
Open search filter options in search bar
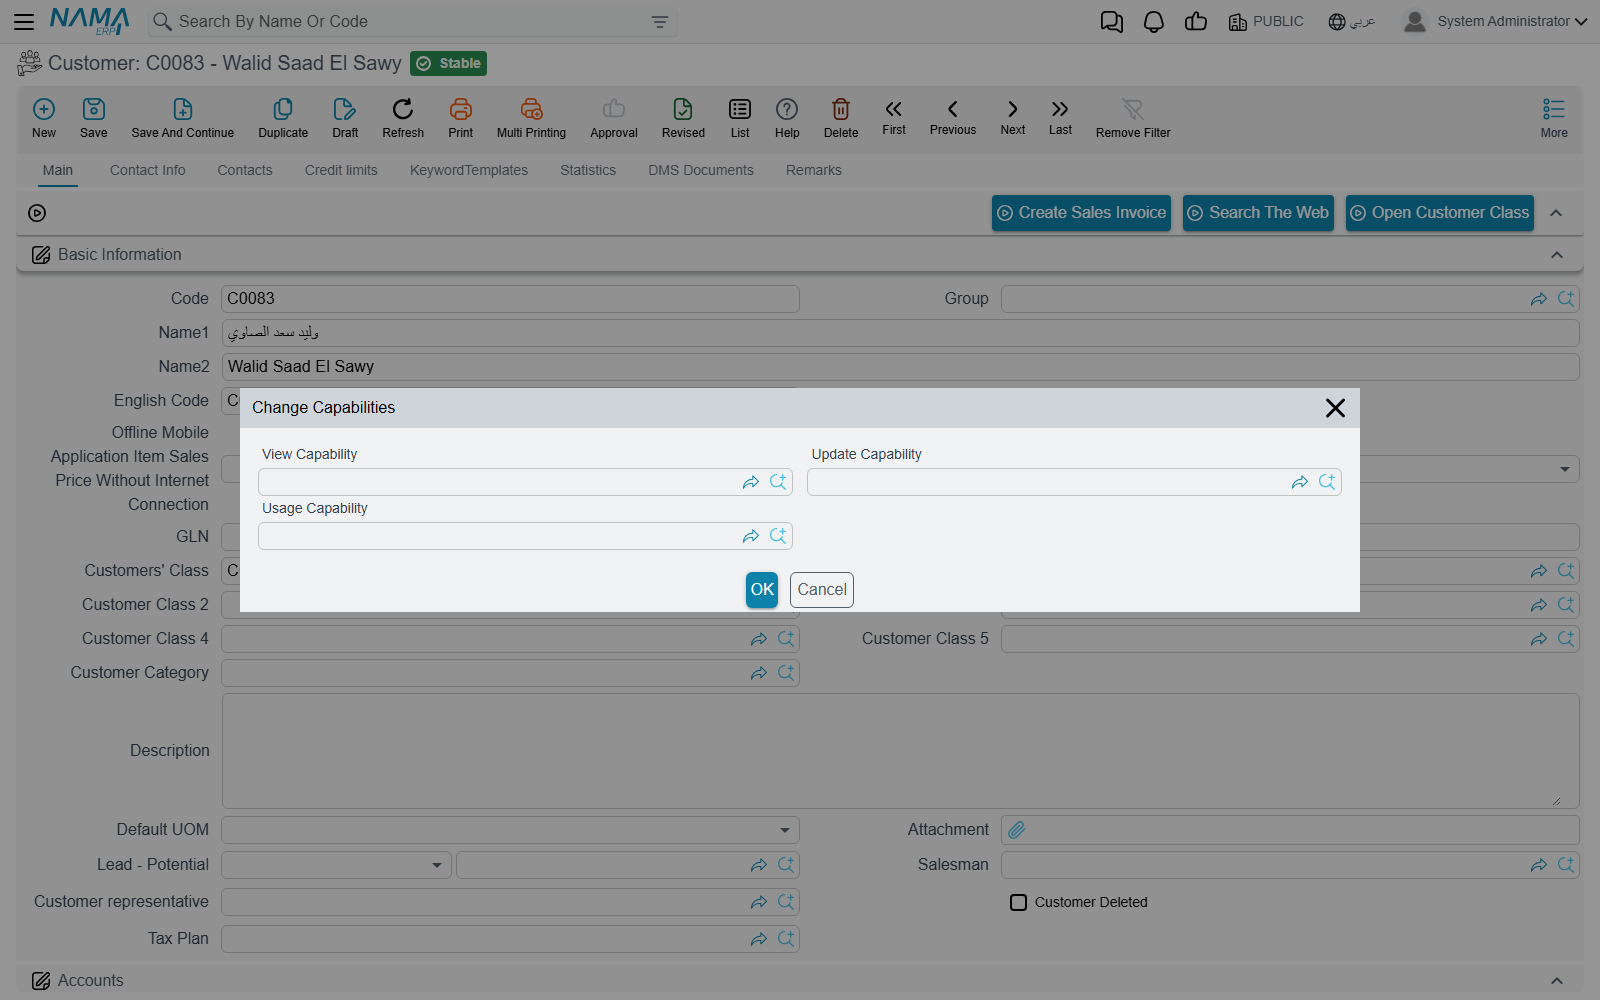pos(660,22)
